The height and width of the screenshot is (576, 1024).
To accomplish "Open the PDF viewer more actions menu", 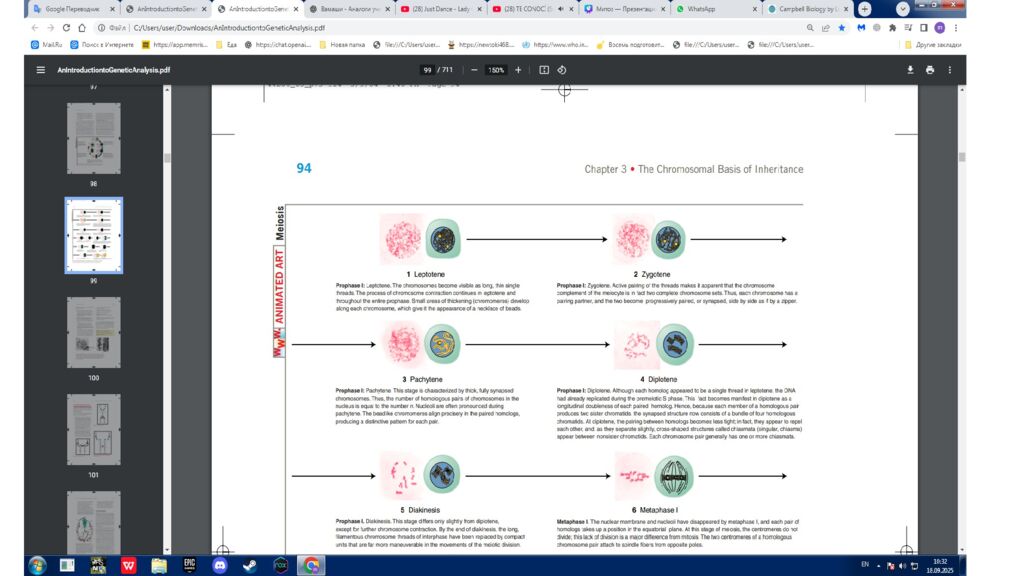I will tap(950, 70).
